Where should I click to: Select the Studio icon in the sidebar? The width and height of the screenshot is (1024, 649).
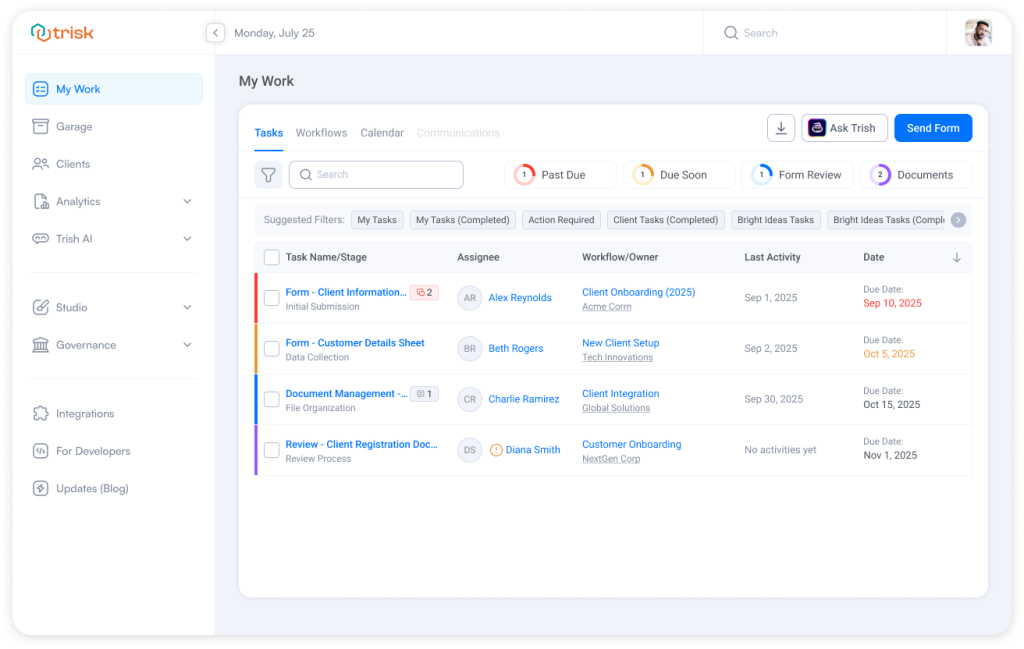40,307
